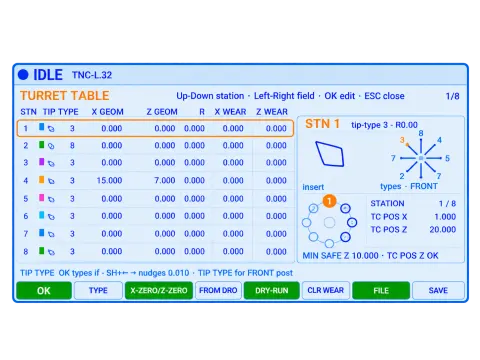Click the tool insert icon in station 7 row
The image size is (480, 360).
(x=51, y=234)
